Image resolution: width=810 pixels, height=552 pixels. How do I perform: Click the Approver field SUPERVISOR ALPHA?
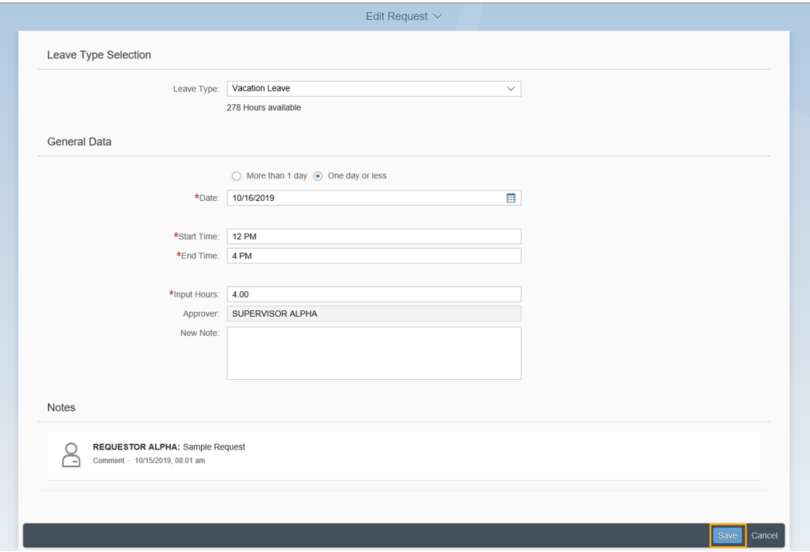[x=373, y=314]
